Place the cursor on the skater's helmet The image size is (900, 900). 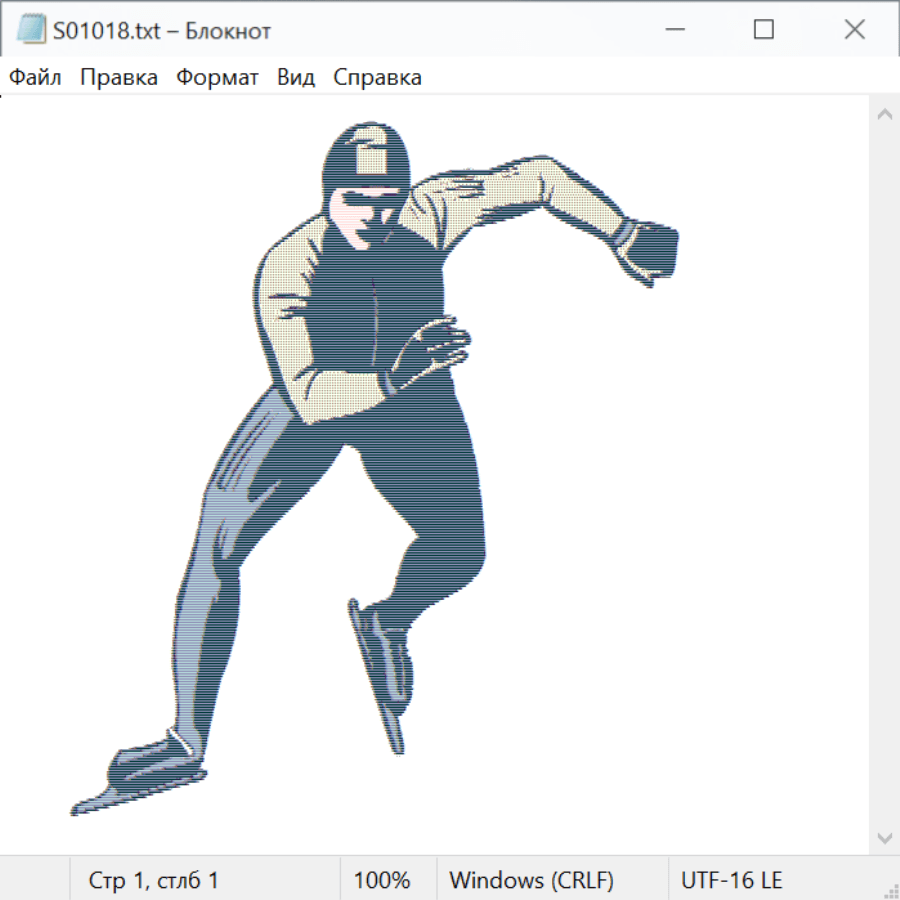[366, 158]
